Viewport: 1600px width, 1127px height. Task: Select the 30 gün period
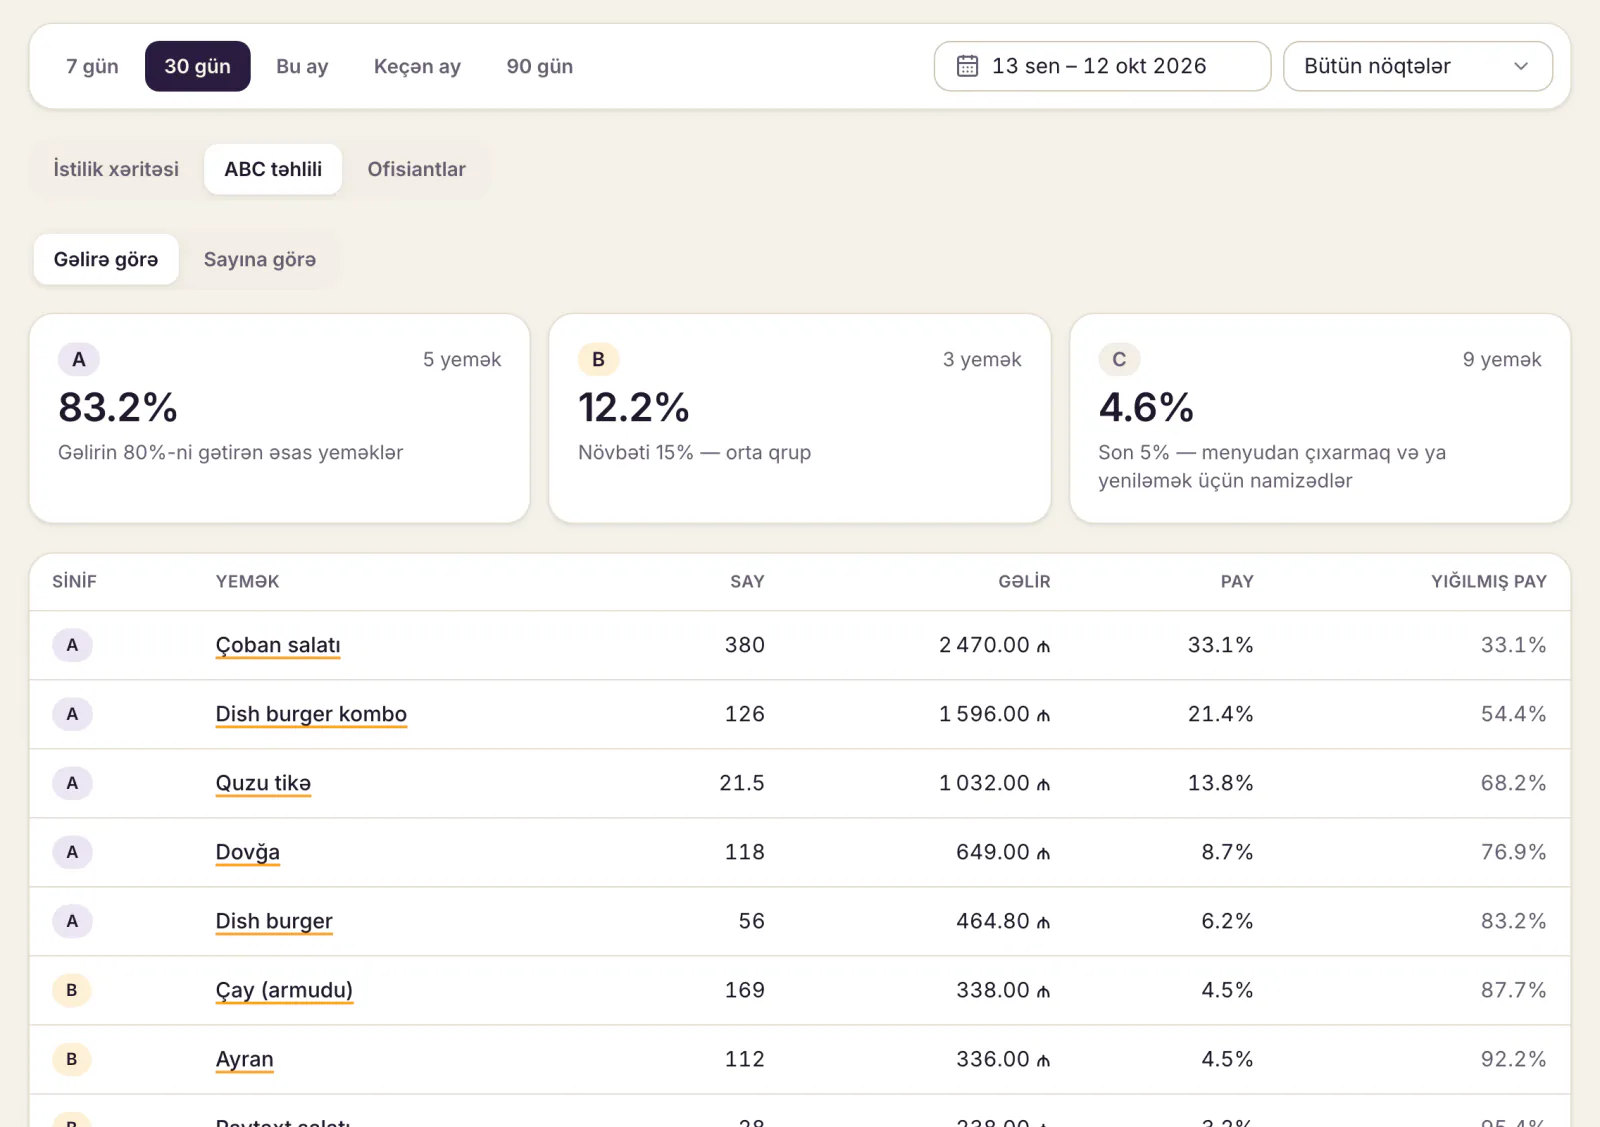pos(197,66)
